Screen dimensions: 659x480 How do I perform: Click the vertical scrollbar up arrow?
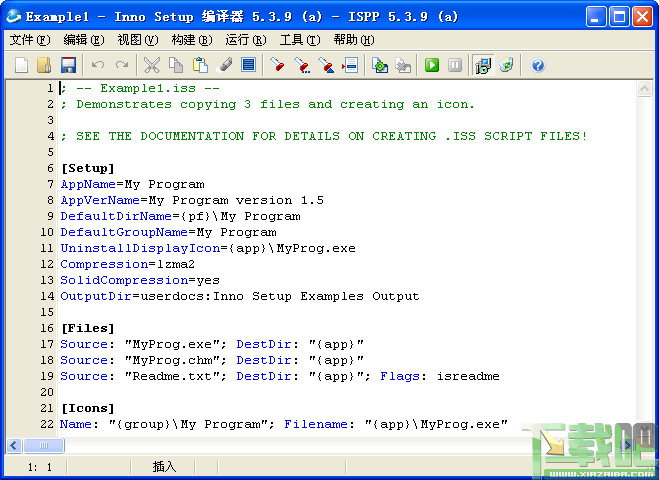pos(644,89)
